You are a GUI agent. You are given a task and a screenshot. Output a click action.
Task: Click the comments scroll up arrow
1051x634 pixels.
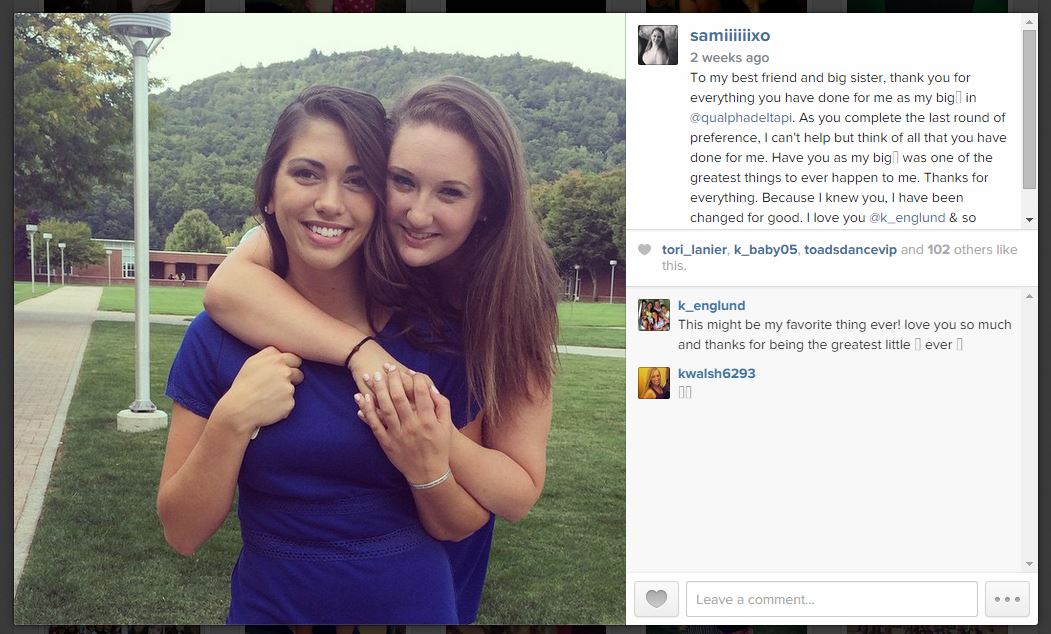(x=1029, y=296)
